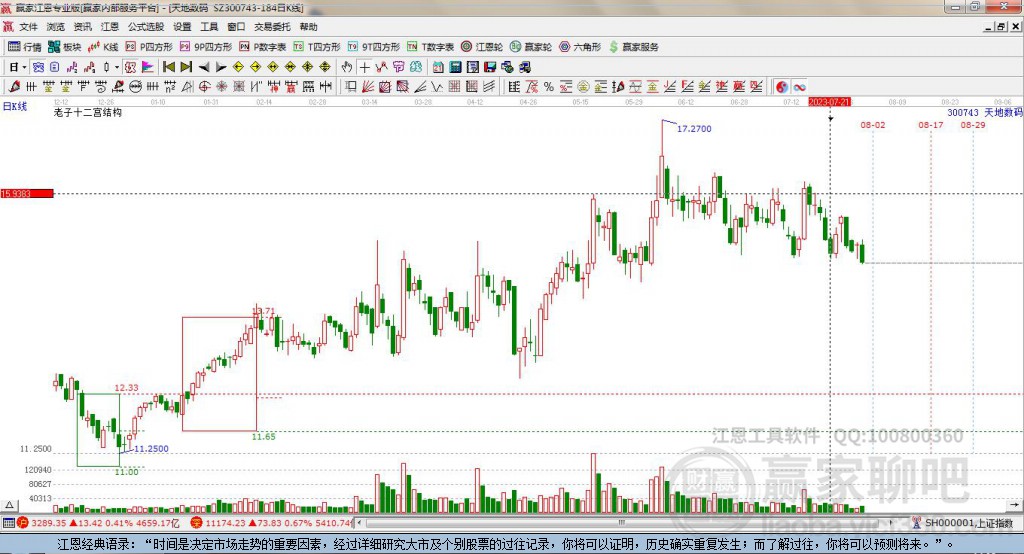This screenshot has width=1024, height=554.
Task: Open the T数字表 tool
Action: click(430, 47)
